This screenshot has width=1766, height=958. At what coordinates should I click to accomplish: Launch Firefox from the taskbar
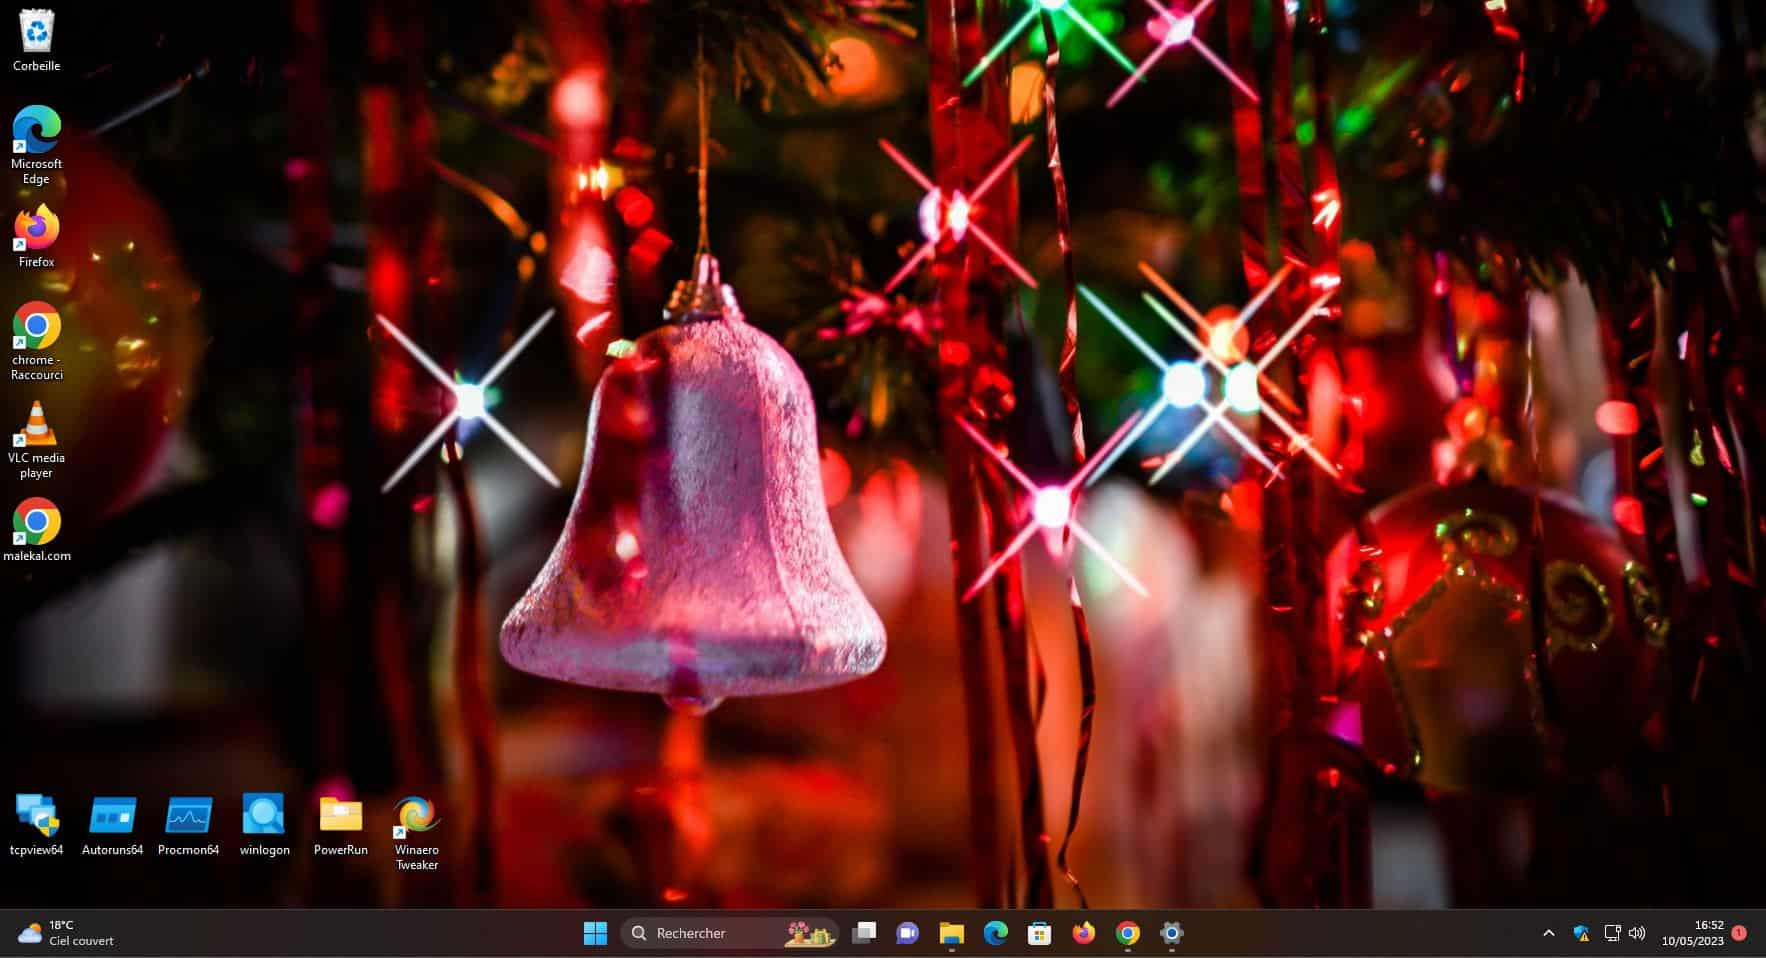pos(1084,933)
